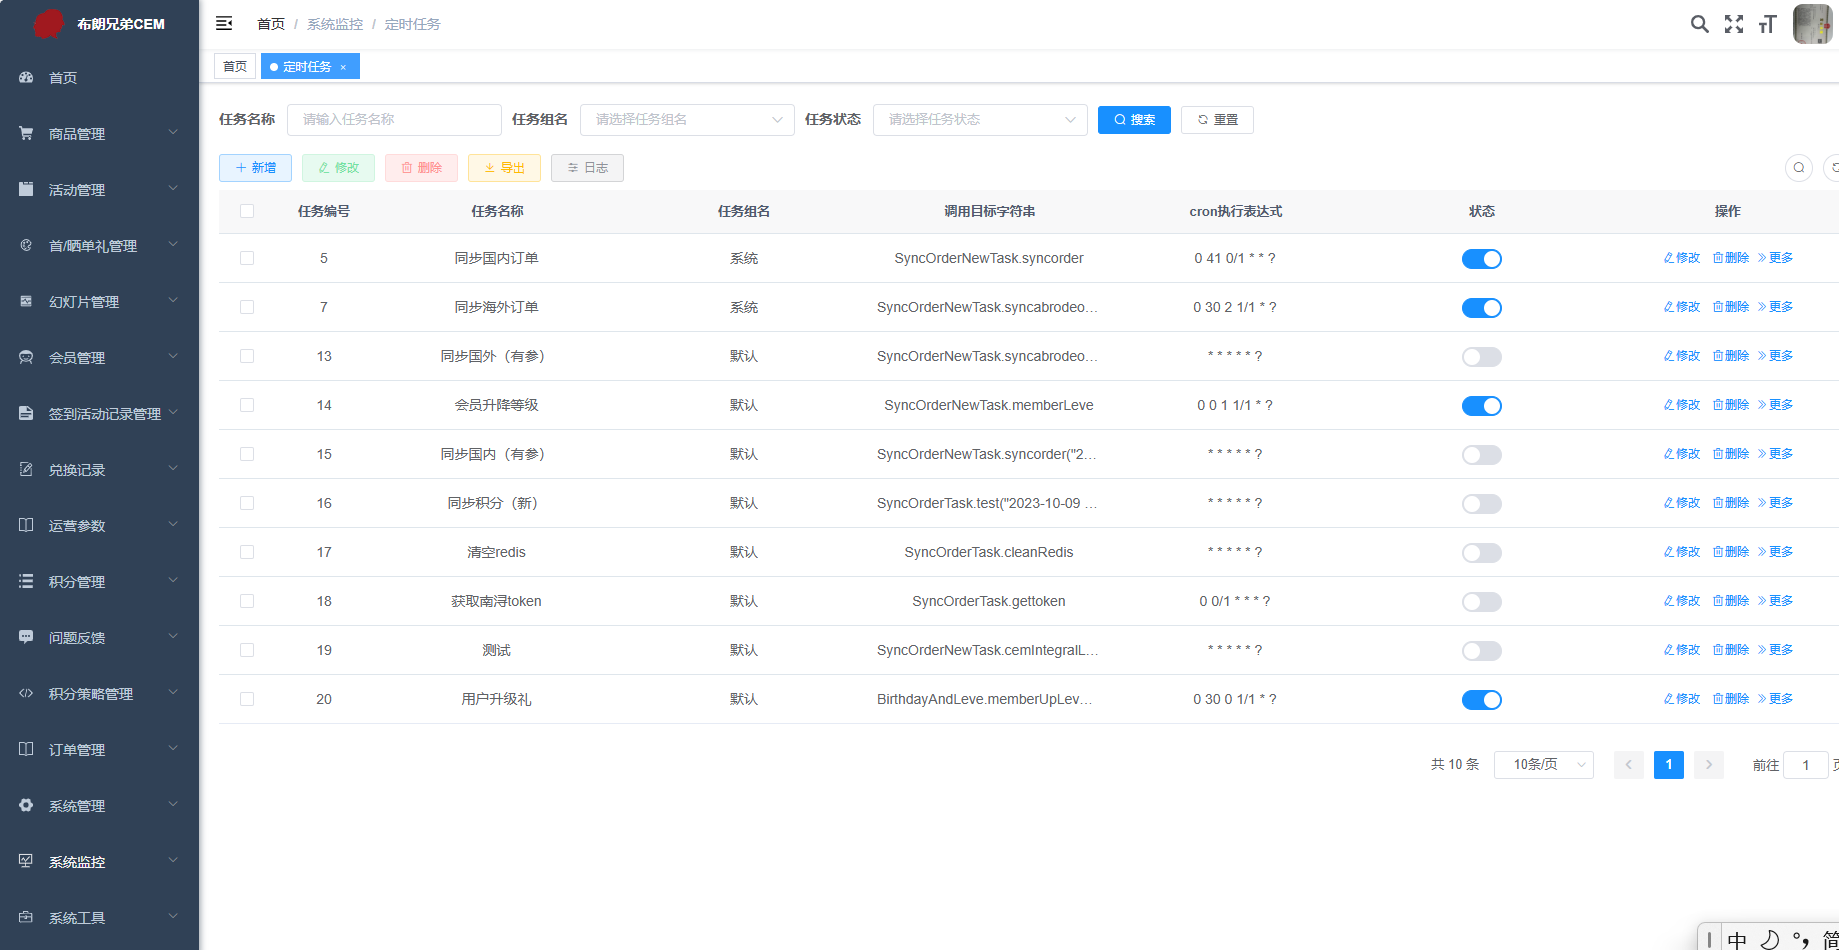Click the 系统管理 gear icon
Image resolution: width=1839 pixels, height=950 pixels.
point(26,805)
